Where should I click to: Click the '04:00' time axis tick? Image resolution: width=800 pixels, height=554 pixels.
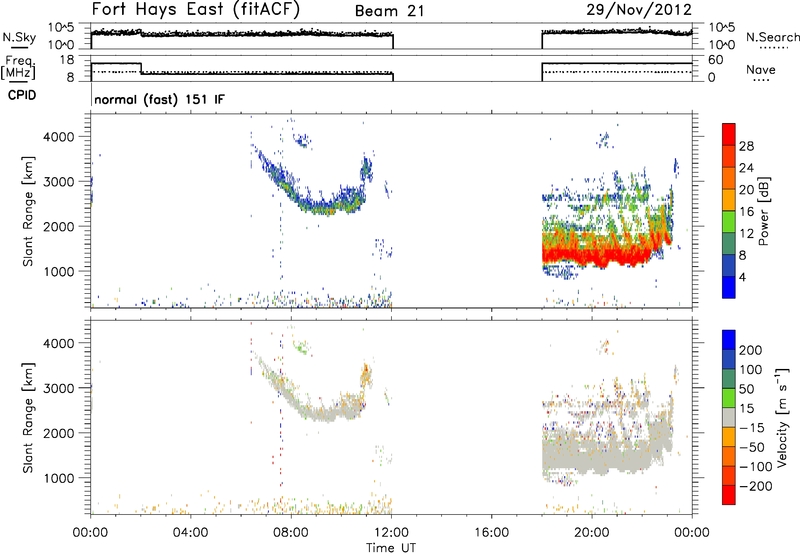point(191,533)
